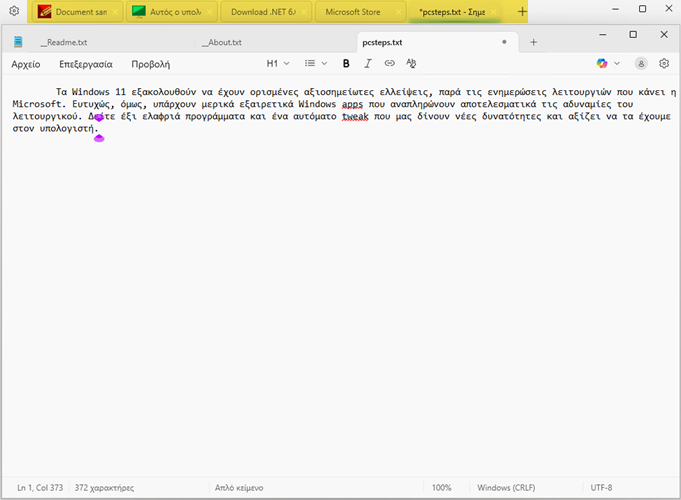Click the 100% zoom level indicator
This screenshot has width=681, height=500.
point(441,488)
